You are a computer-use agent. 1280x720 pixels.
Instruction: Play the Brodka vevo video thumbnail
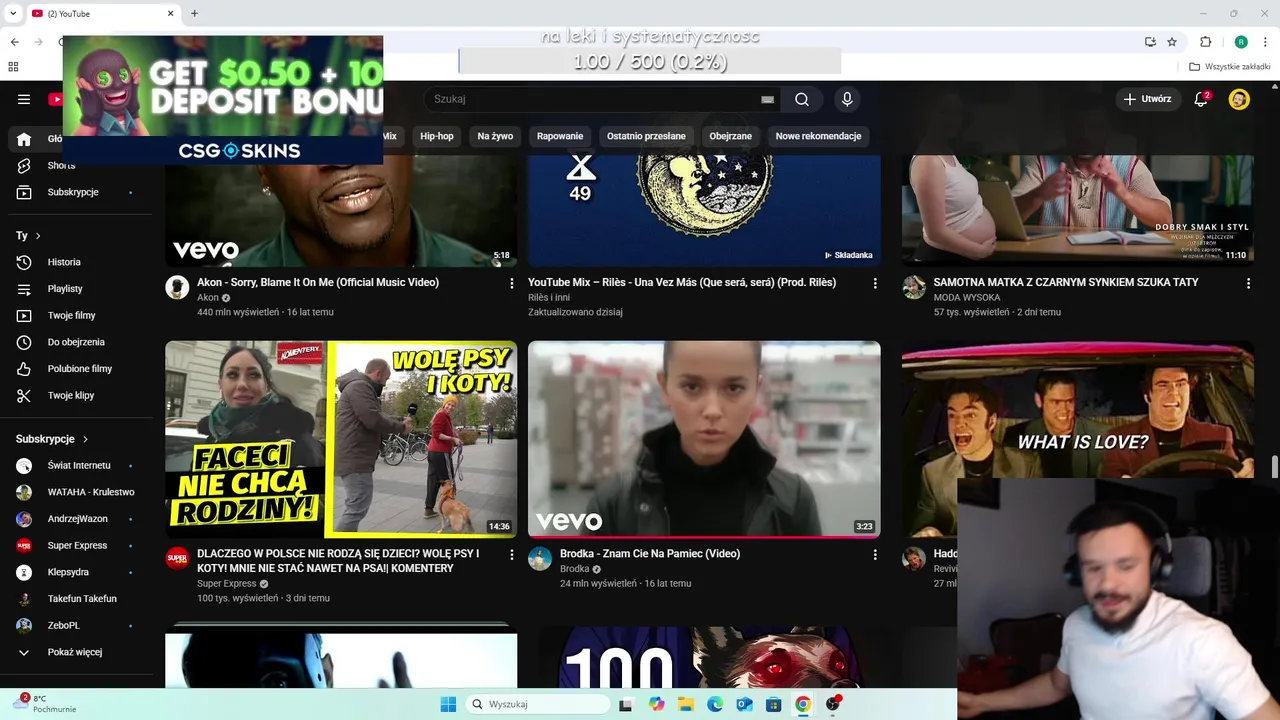[704, 439]
